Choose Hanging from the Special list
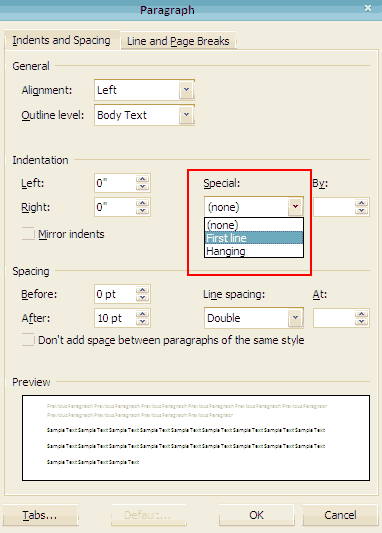This screenshot has height=533, width=382. click(x=254, y=251)
